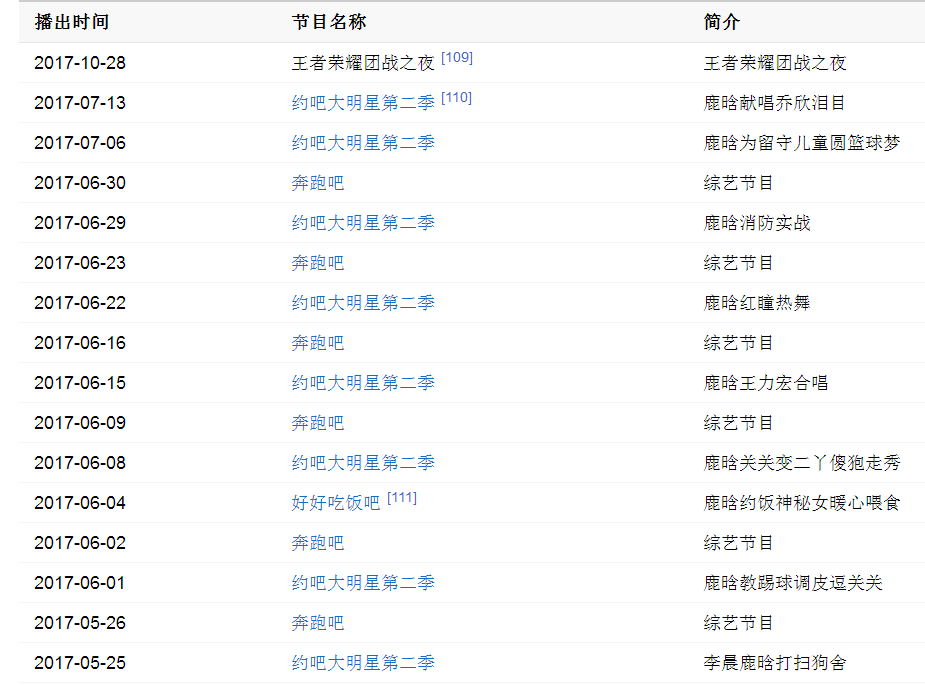Screen dimensions: 925x685
Task: Click the 播出时间 column header
Action: click(72, 22)
